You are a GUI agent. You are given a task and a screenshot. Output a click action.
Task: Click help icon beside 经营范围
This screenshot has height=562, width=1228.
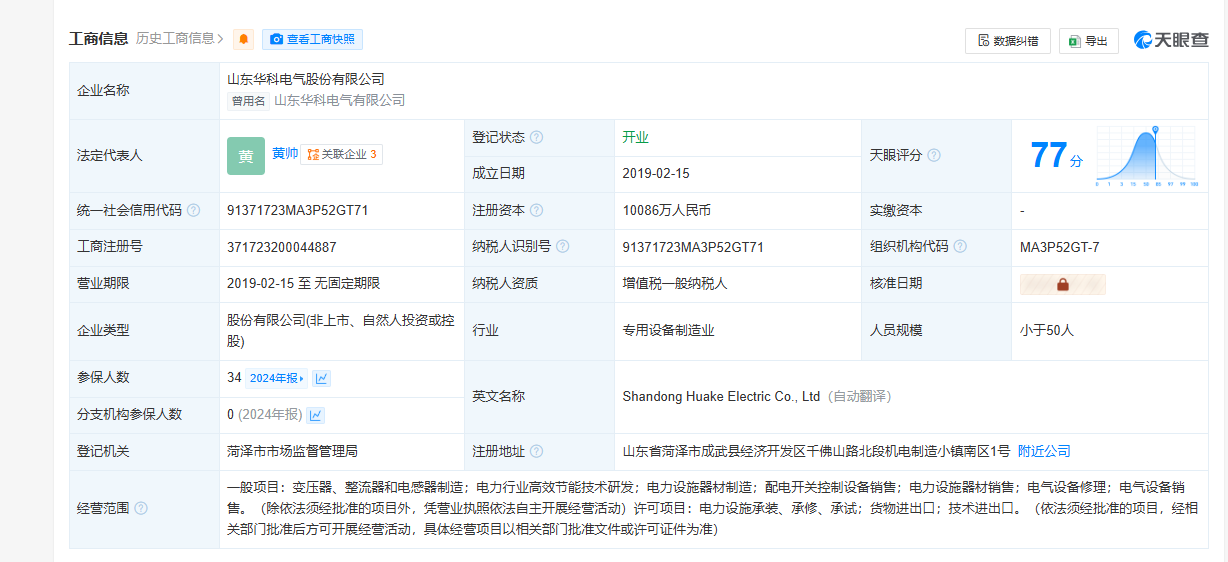point(141,509)
